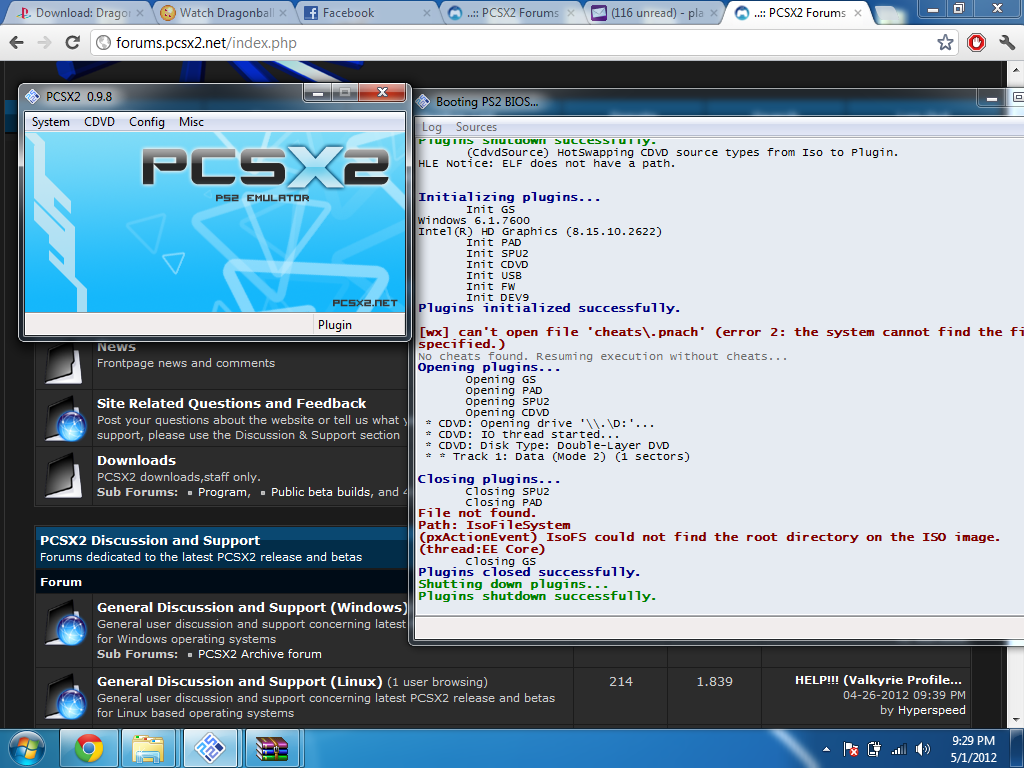This screenshot has width=1024, height=768.
Task: Click 'Shutting down plugins...' log line
Action: (x=513, y=584)
